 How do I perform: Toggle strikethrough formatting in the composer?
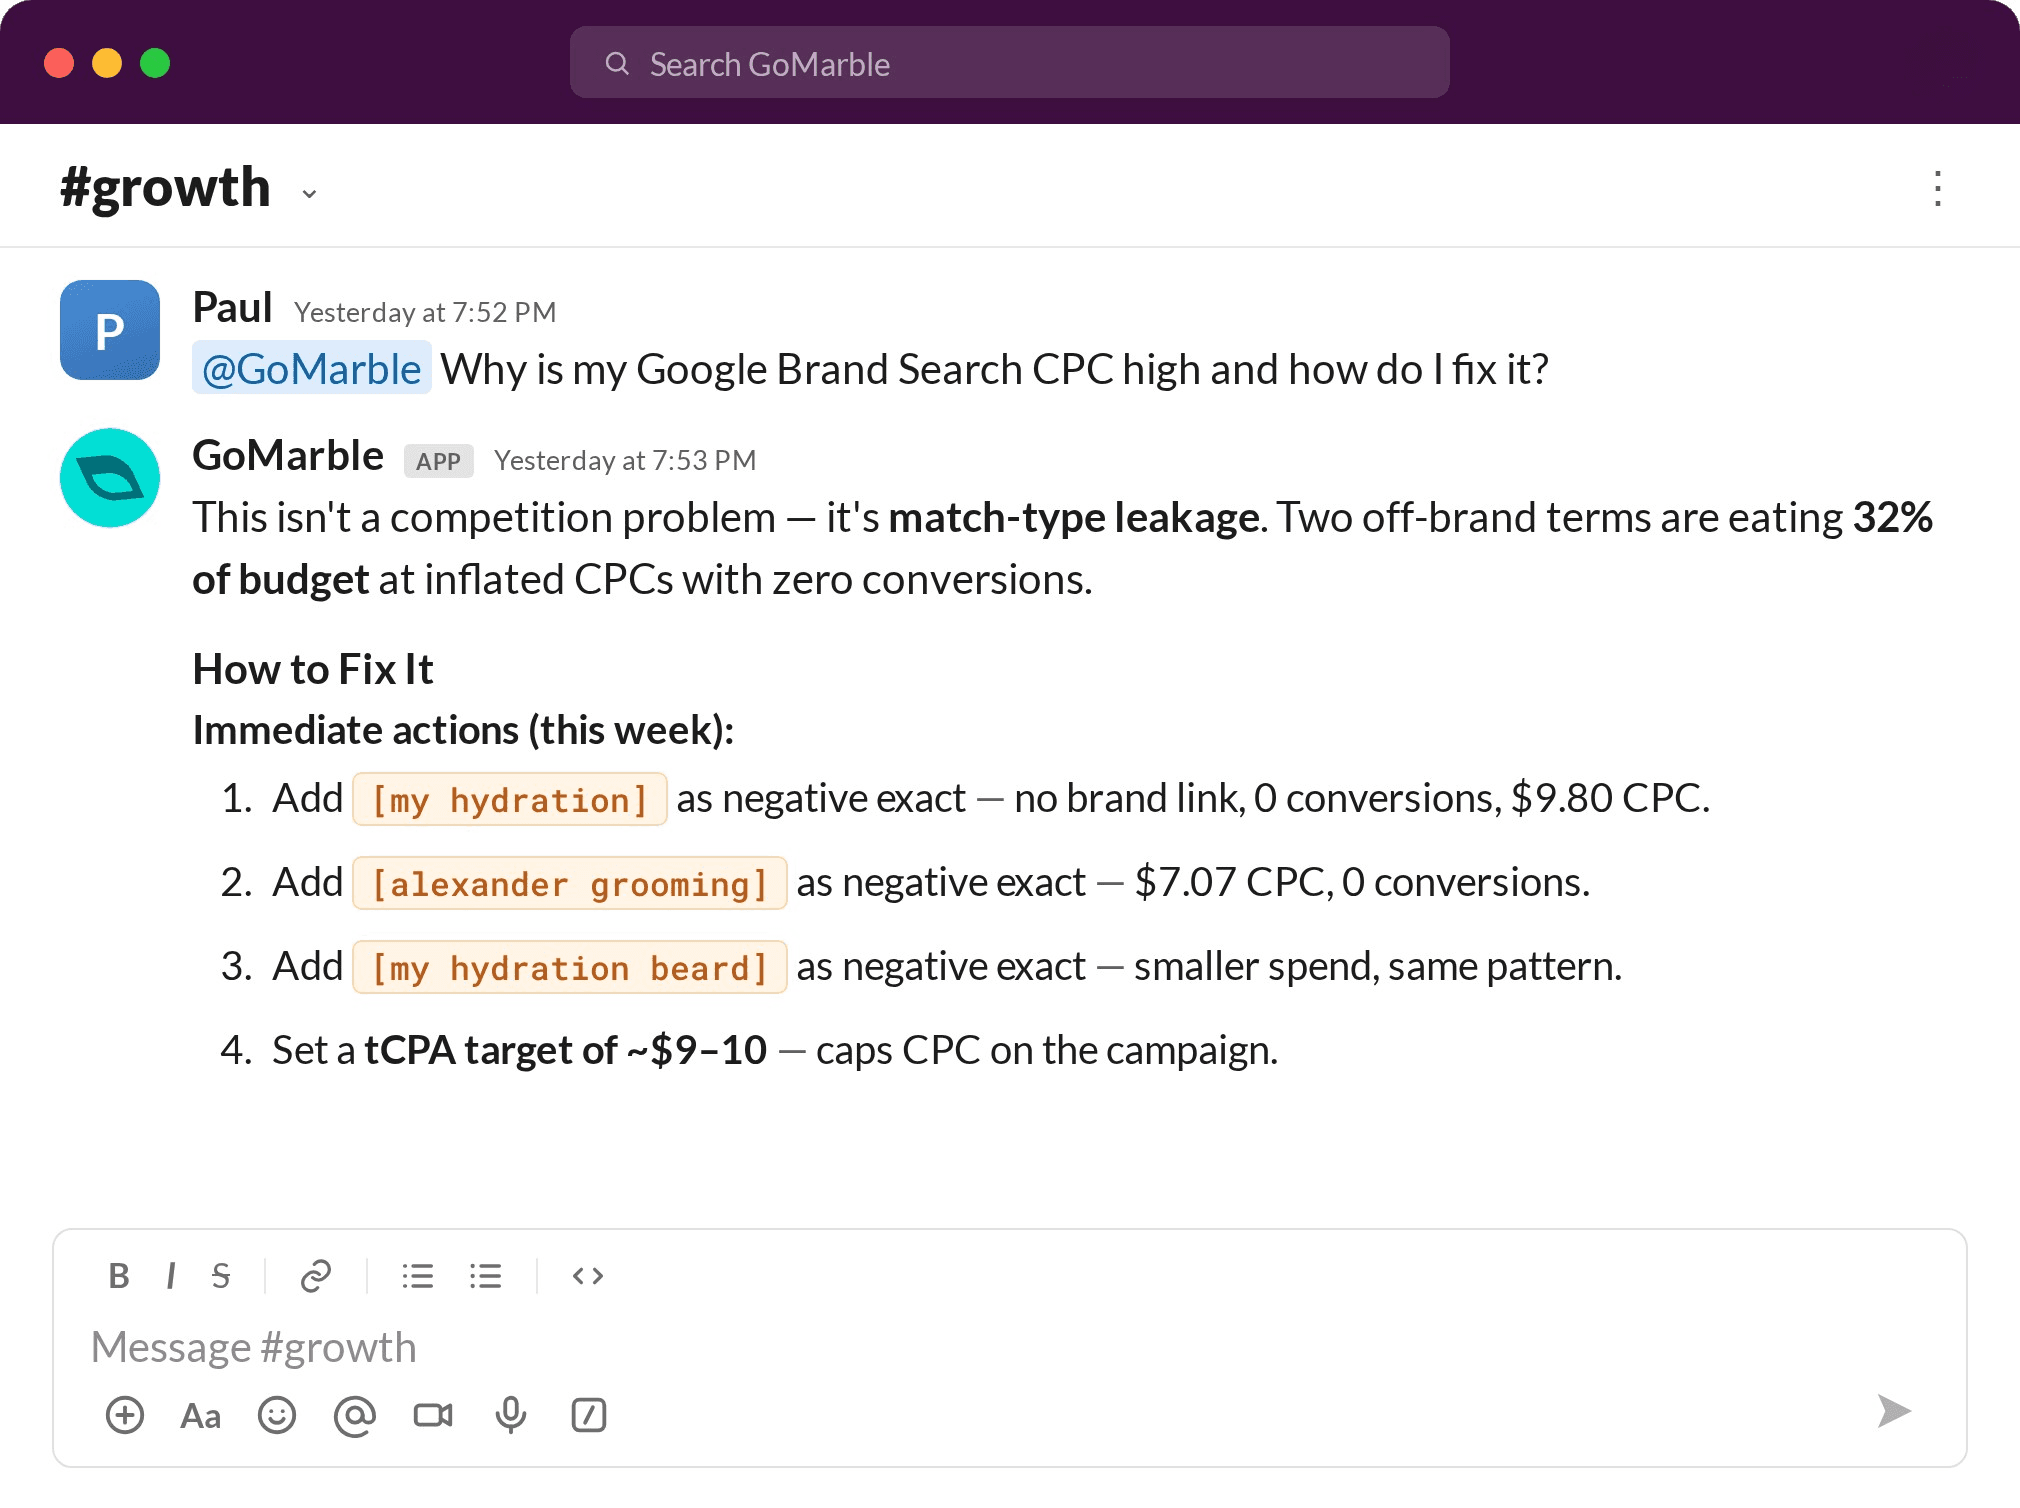221,1276
